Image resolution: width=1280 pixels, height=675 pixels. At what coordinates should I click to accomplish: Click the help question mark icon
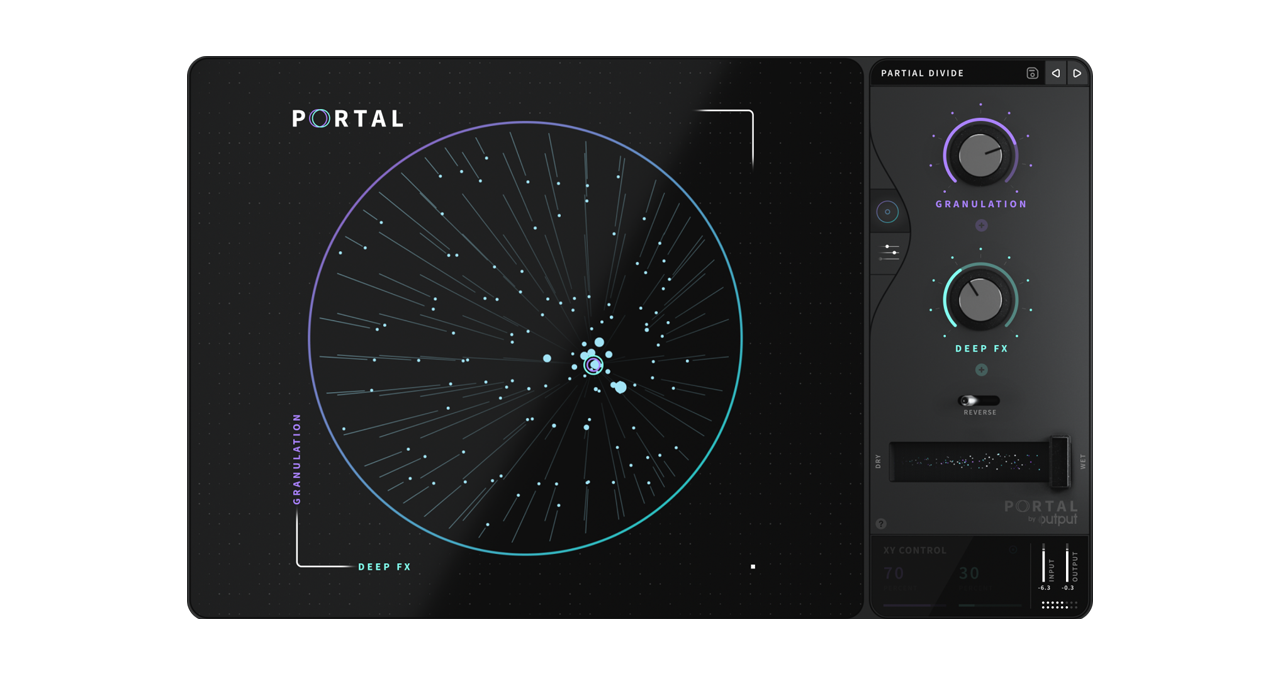click(881, 523)
